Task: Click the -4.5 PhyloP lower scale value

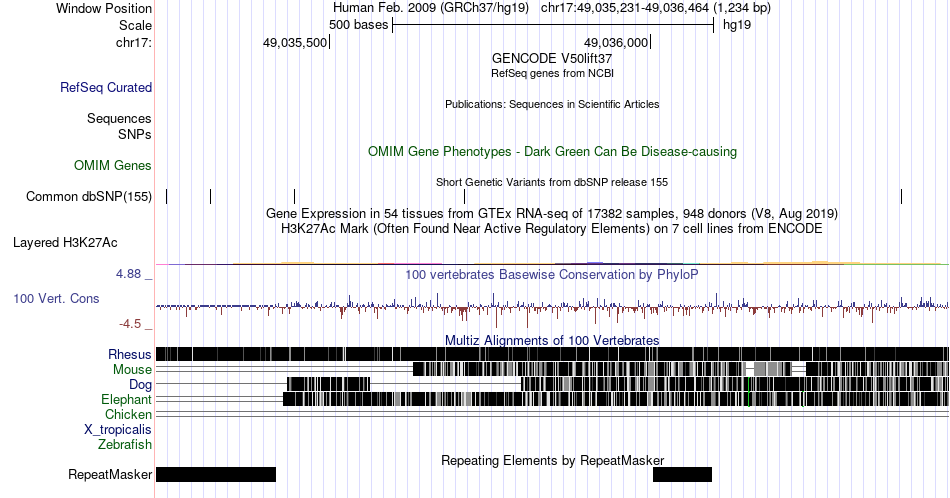Action: point(130,324)
